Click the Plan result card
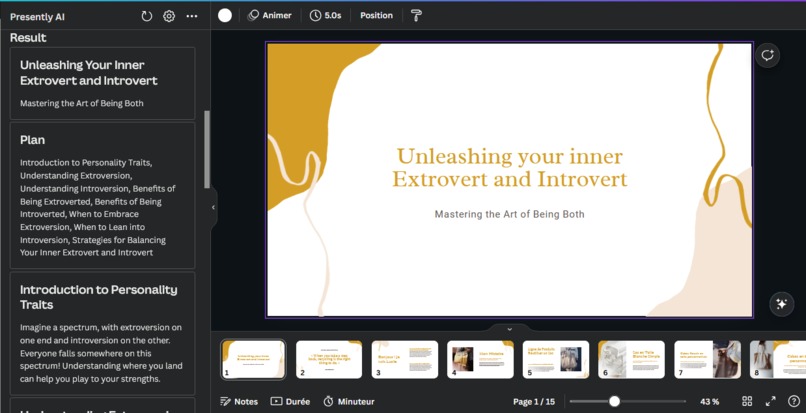Screen dimensions: 806x413 tap(102, 195)
